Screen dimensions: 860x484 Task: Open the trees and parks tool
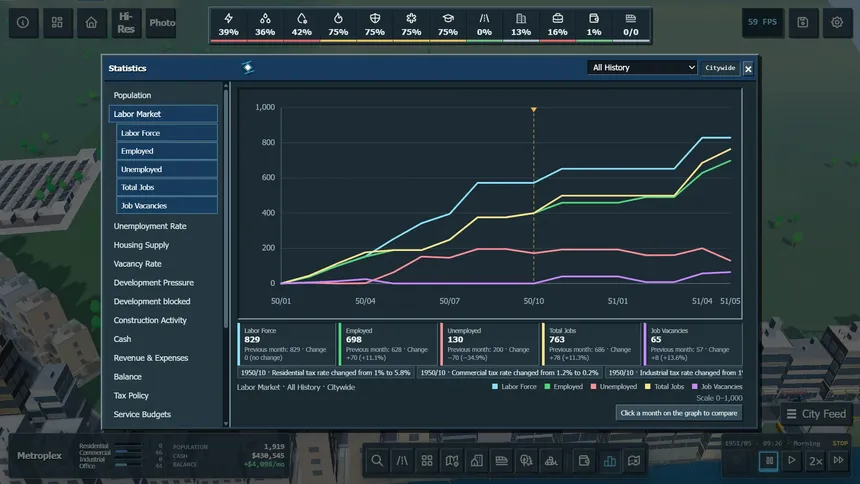point(526,460)
